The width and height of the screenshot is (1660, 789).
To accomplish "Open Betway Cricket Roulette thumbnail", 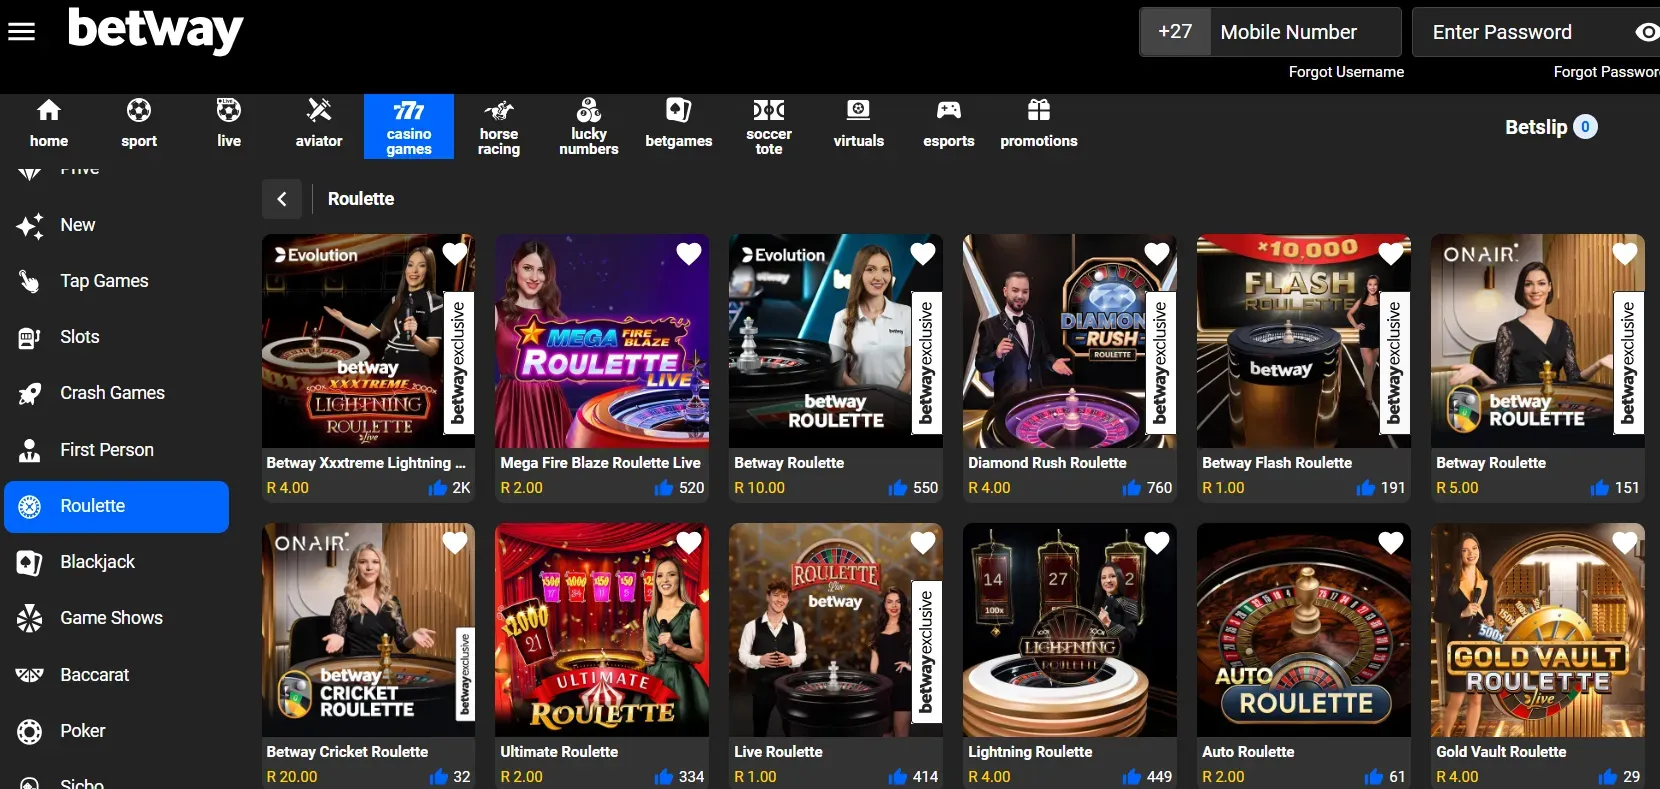I will click(368, 630).
